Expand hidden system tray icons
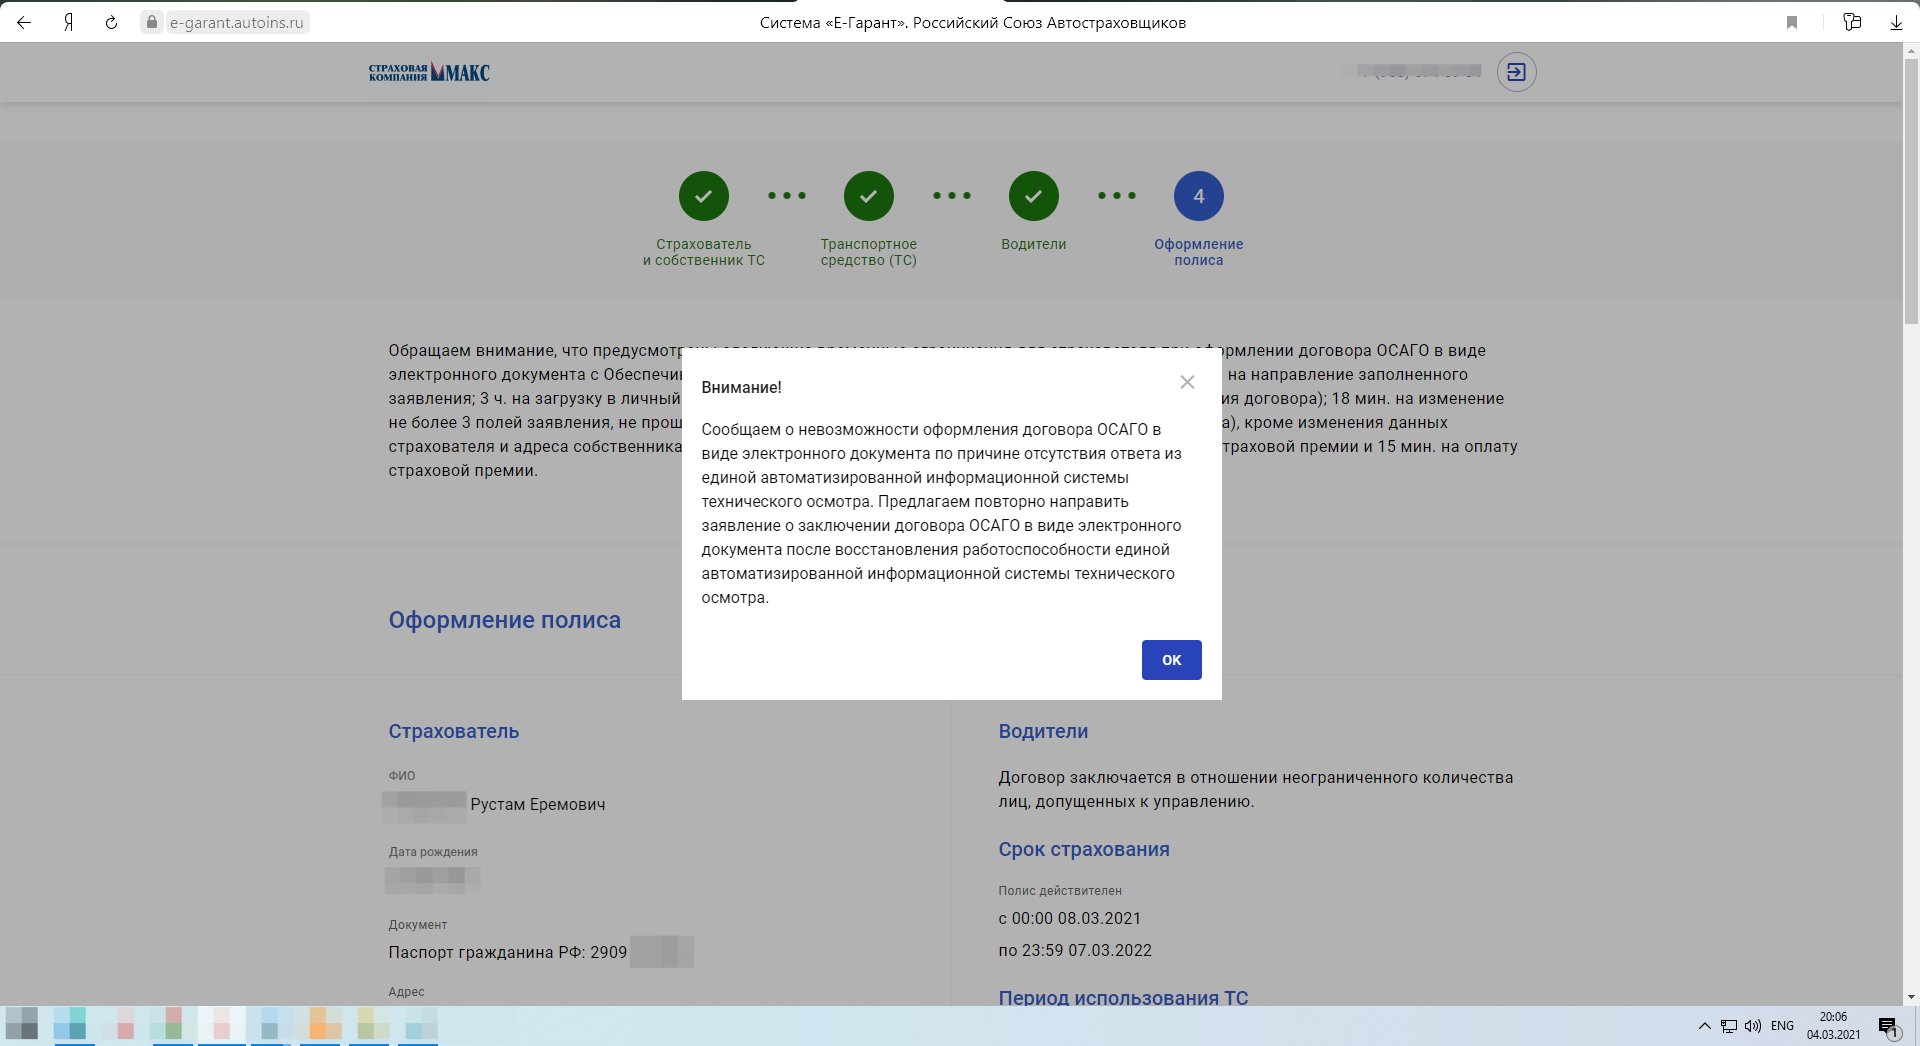 tap(1705, 1026)
